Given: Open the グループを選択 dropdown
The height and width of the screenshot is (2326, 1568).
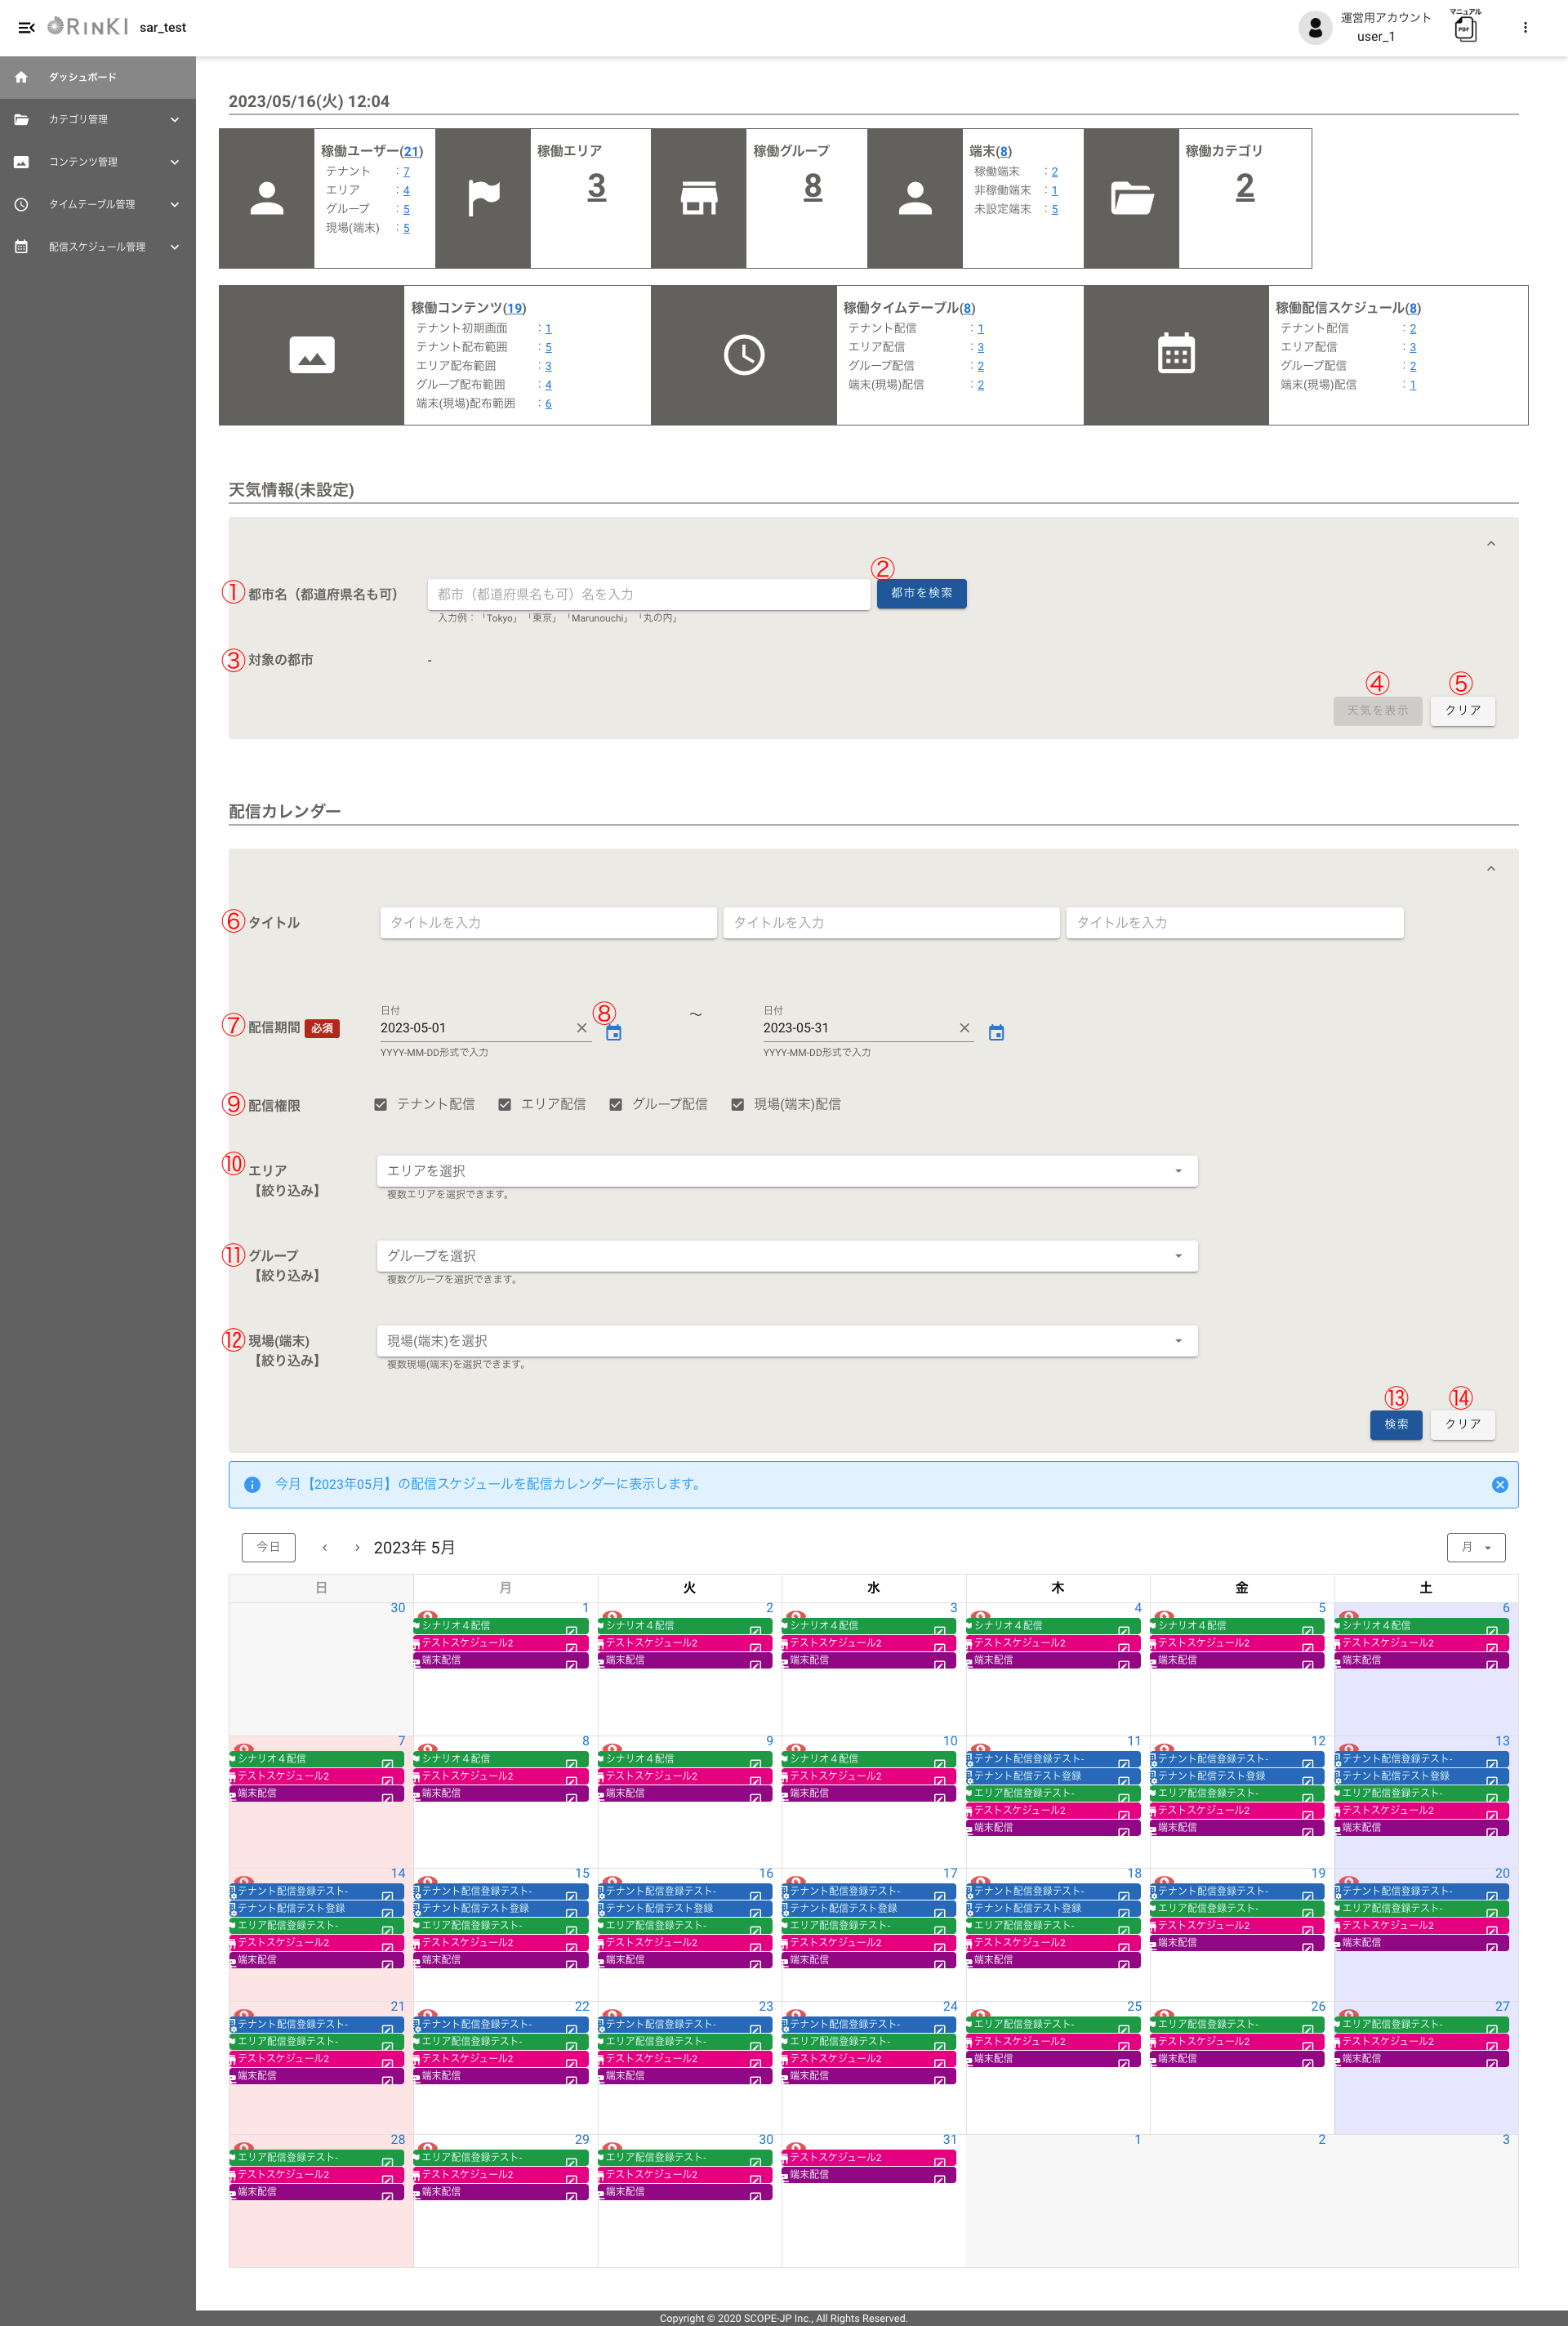Looking at the screenshot, I should pos(786,1256).
